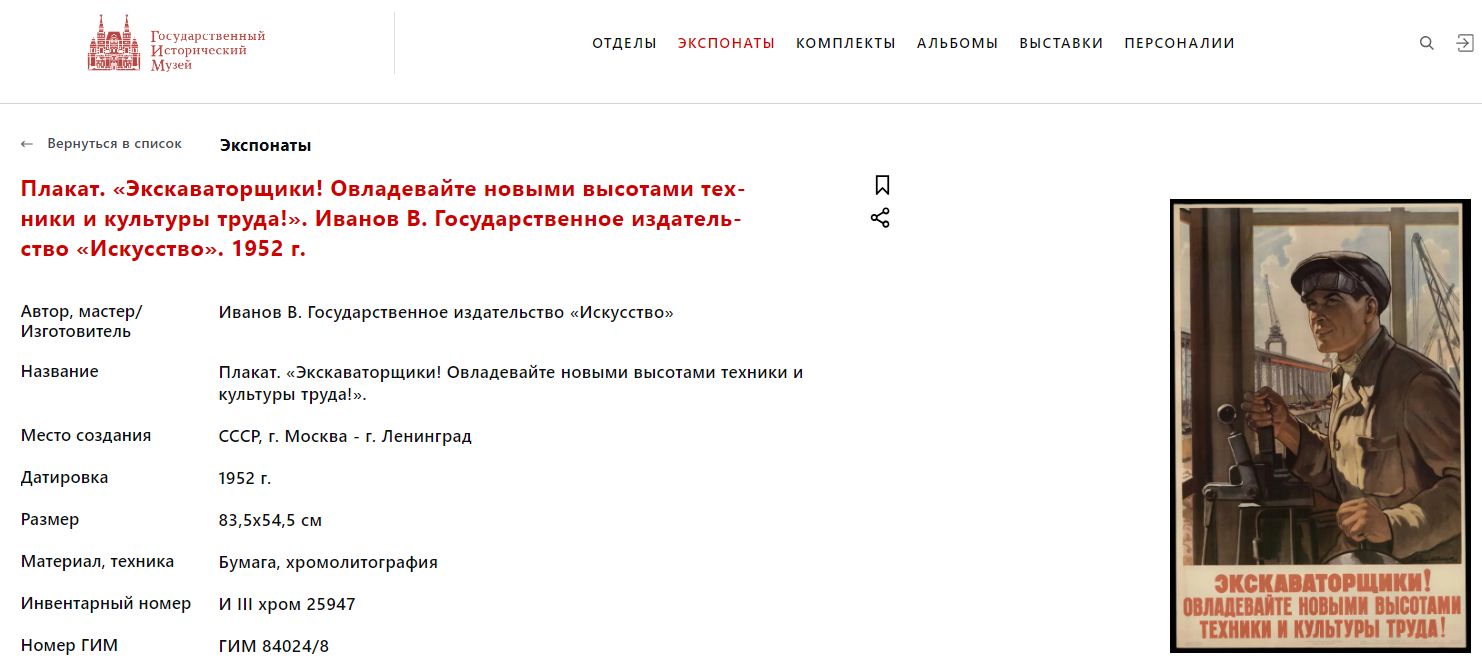Open the КОМПЛЕКТЫ section

pos(846,43)
